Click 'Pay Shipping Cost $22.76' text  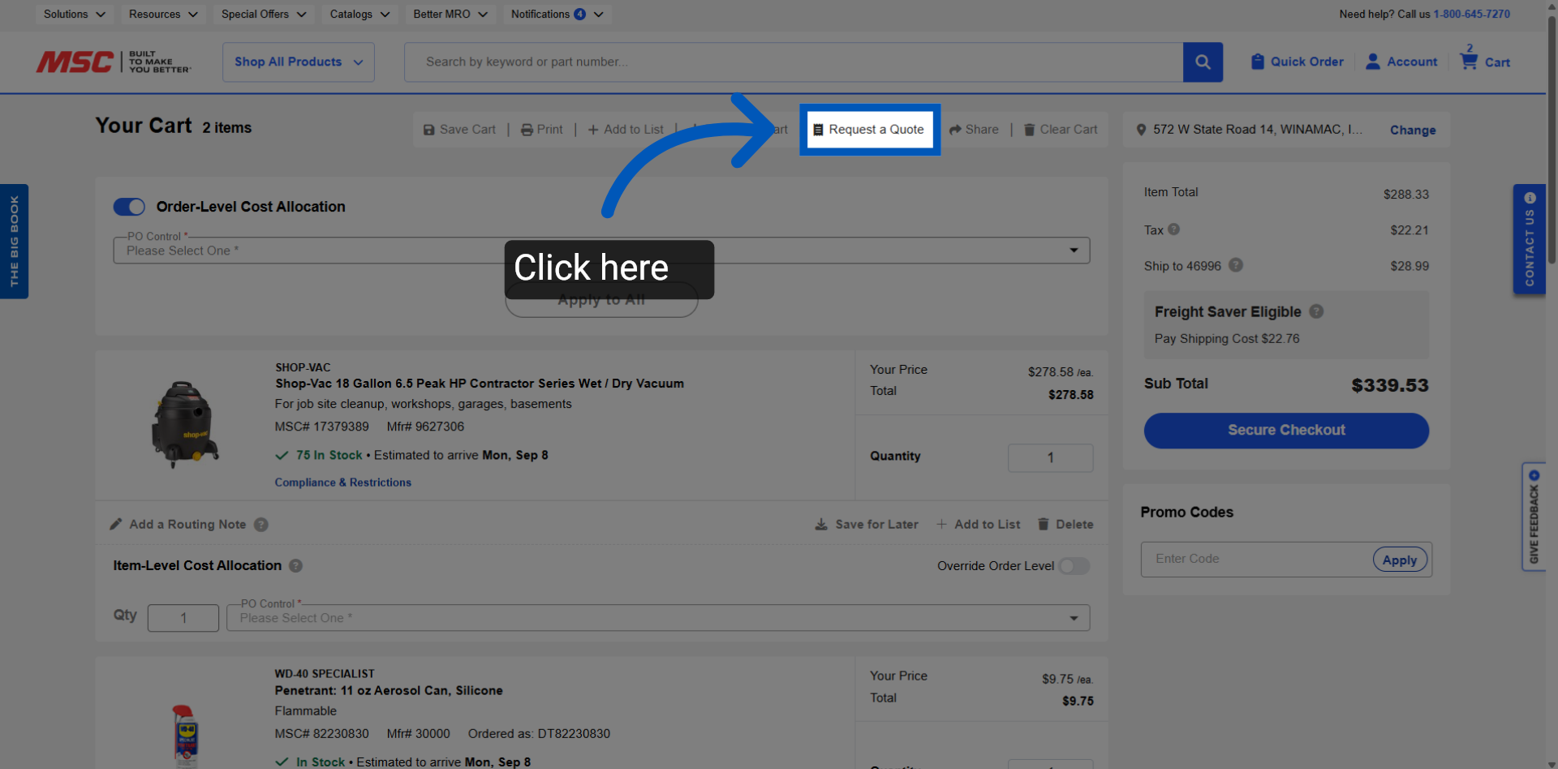[x=1227, y=338]
